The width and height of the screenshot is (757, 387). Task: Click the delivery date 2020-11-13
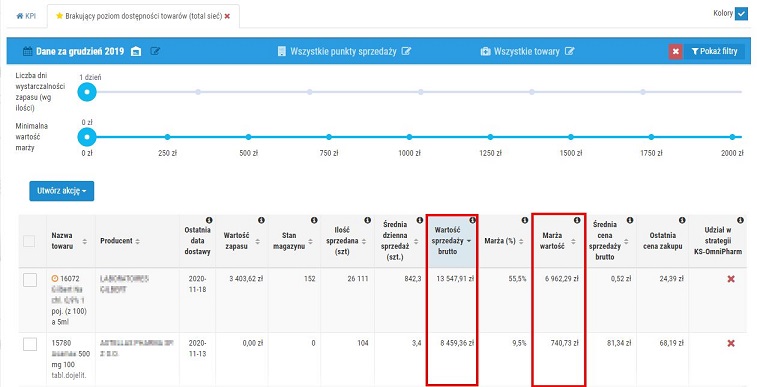(197, 348)
